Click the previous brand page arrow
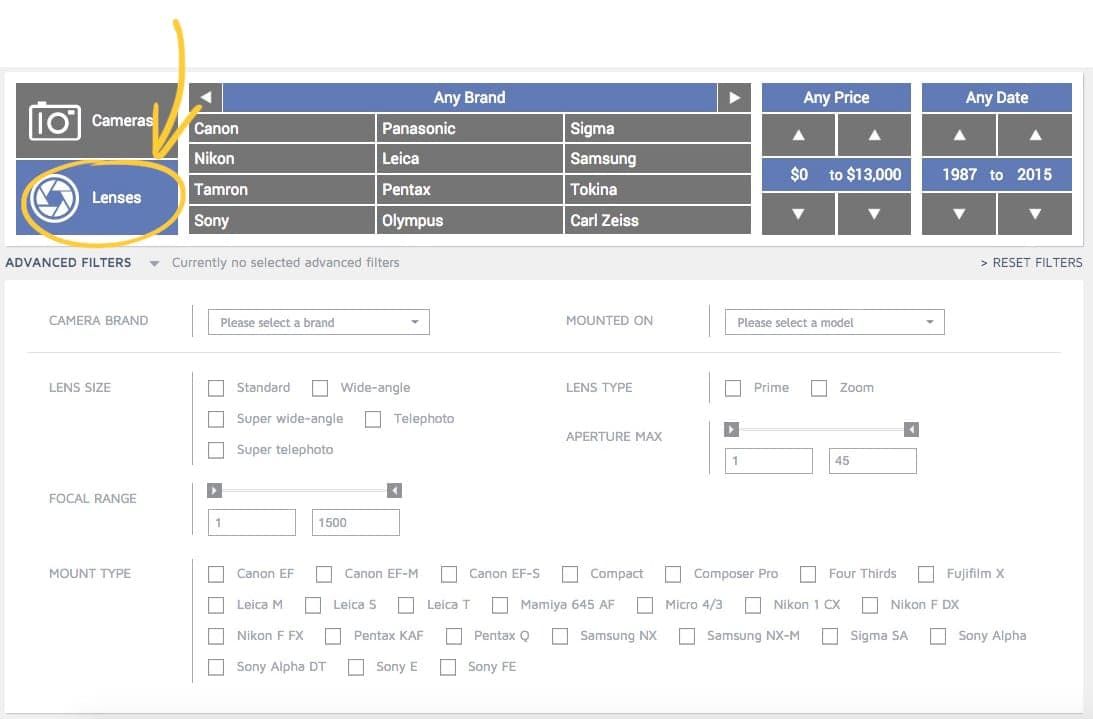1093x719 pixels. [206, 98]
